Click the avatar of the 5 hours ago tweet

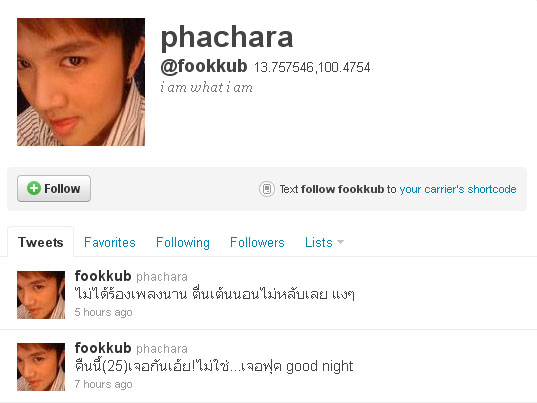(41, 295)
